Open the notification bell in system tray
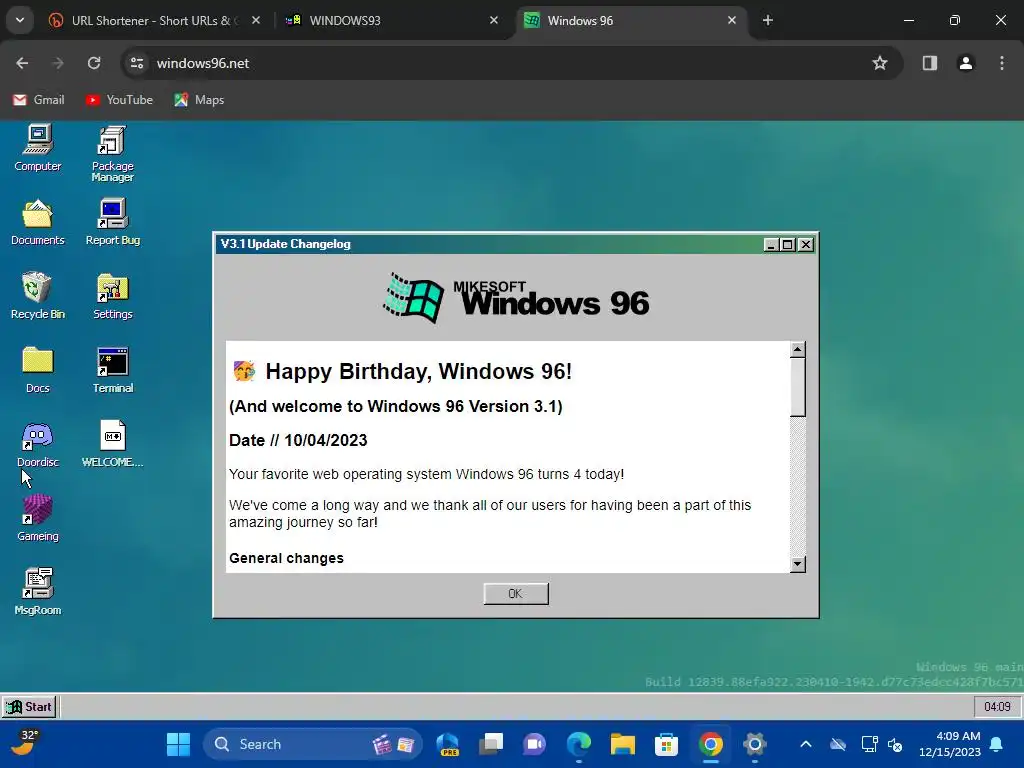 click(x=997, y=744)
